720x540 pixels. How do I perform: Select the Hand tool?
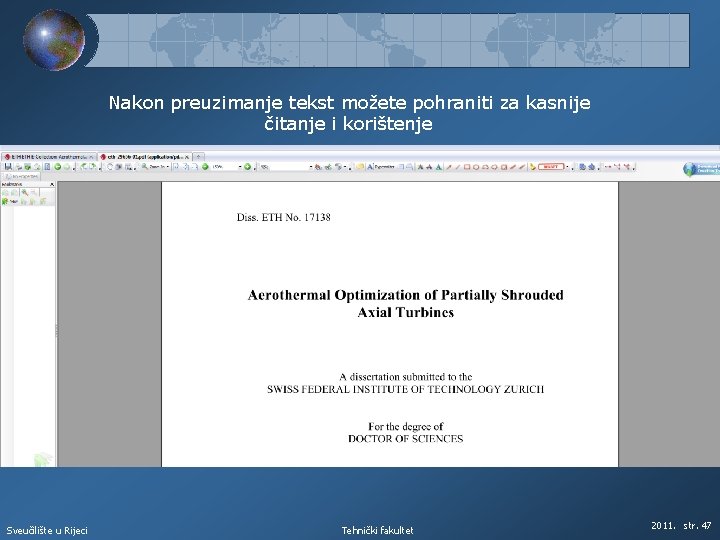coord(110,167)
